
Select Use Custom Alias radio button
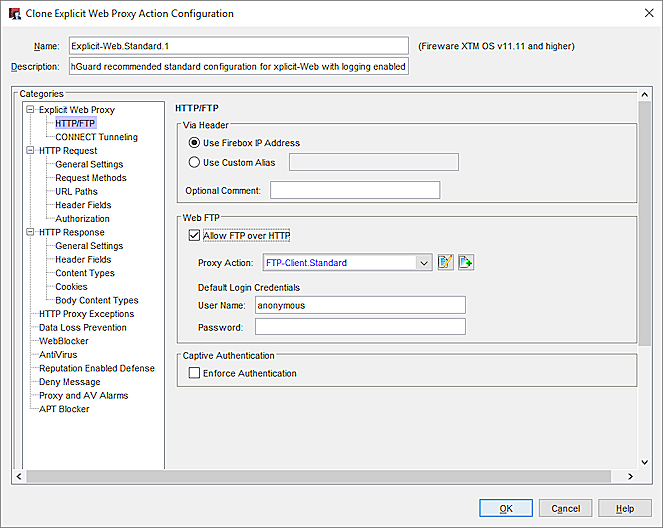coord(194,162)
